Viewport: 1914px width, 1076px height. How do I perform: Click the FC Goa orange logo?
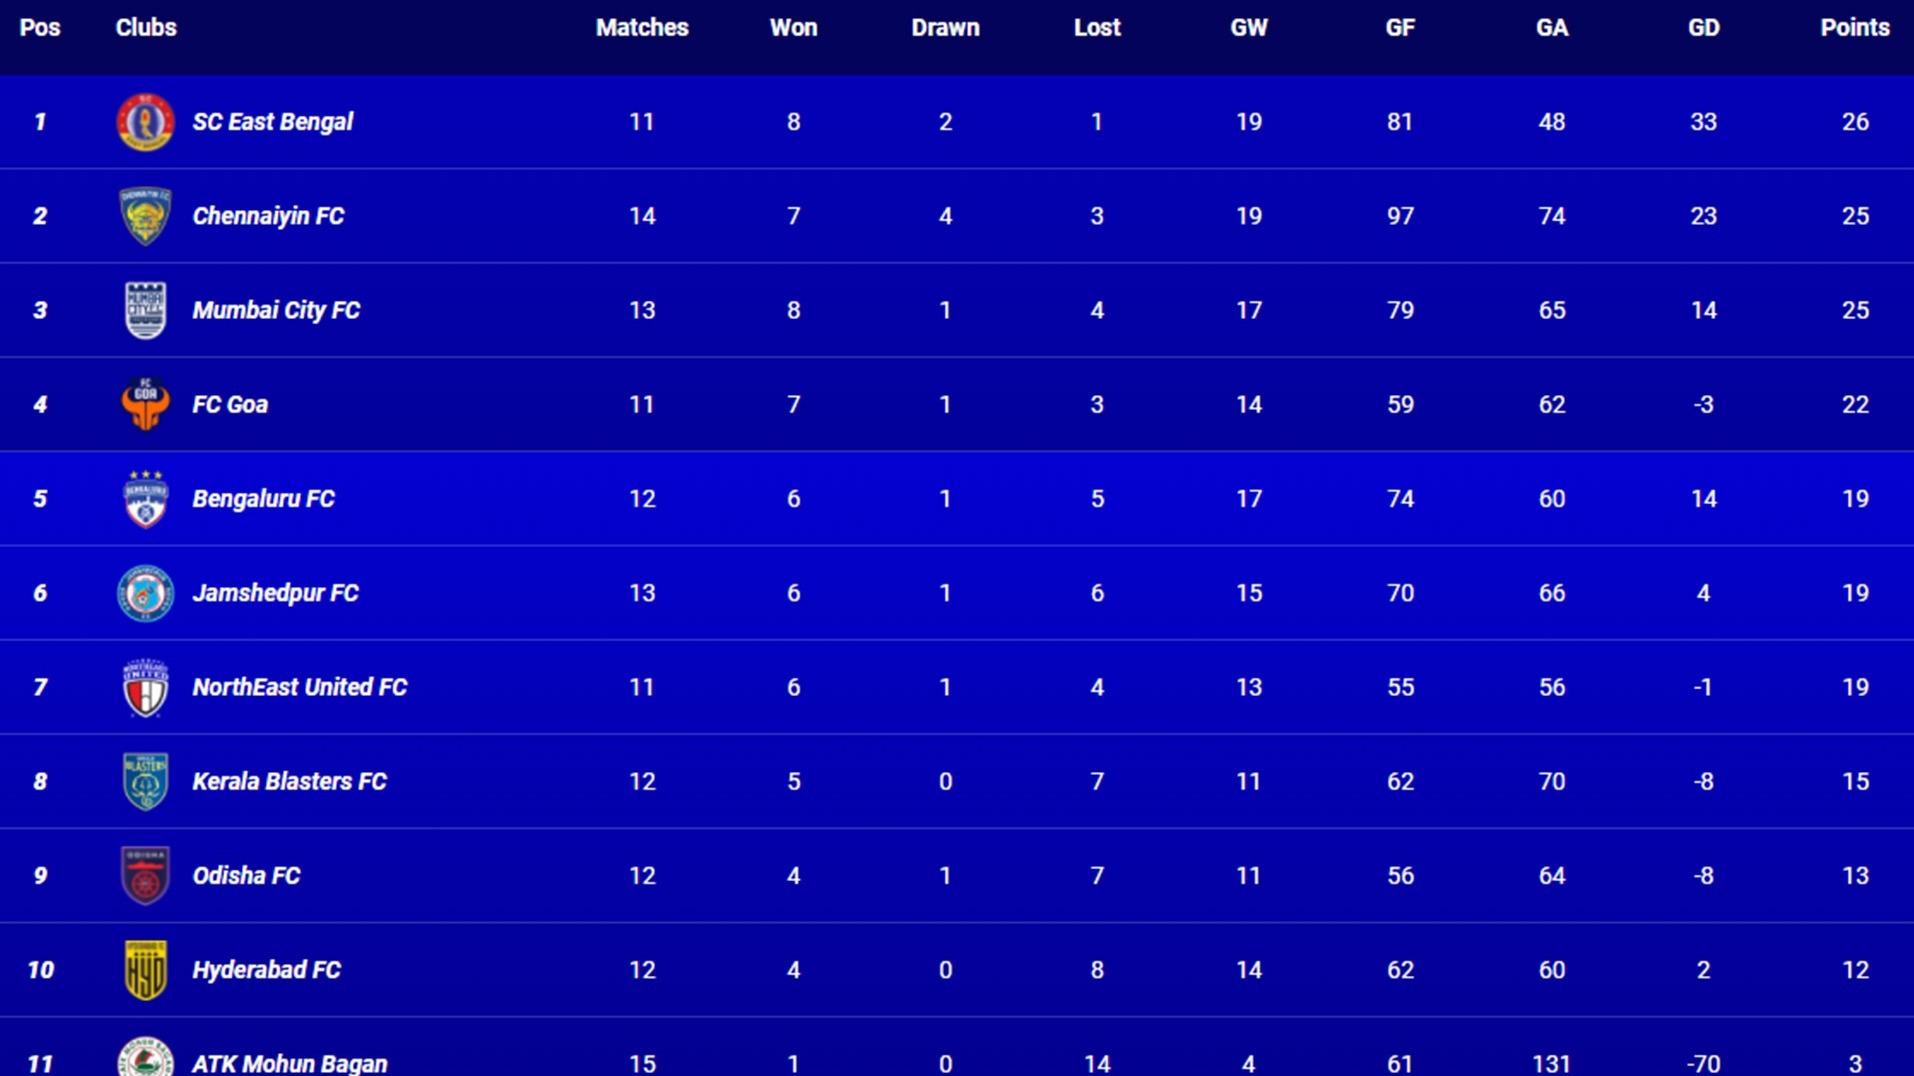tap(145, 404)
